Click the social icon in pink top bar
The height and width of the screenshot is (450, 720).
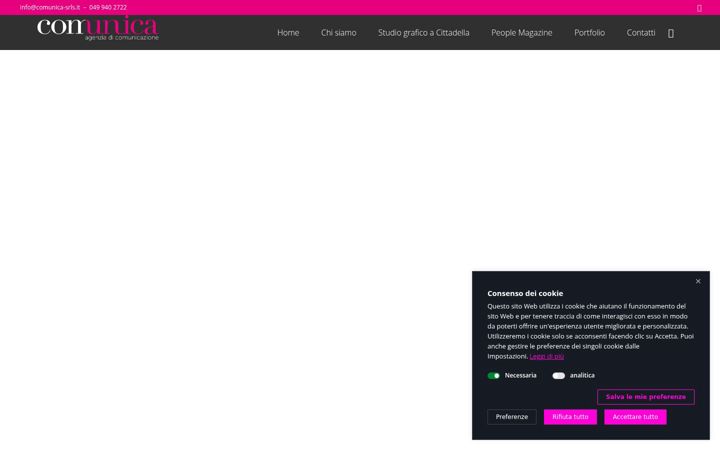point(699,8)
